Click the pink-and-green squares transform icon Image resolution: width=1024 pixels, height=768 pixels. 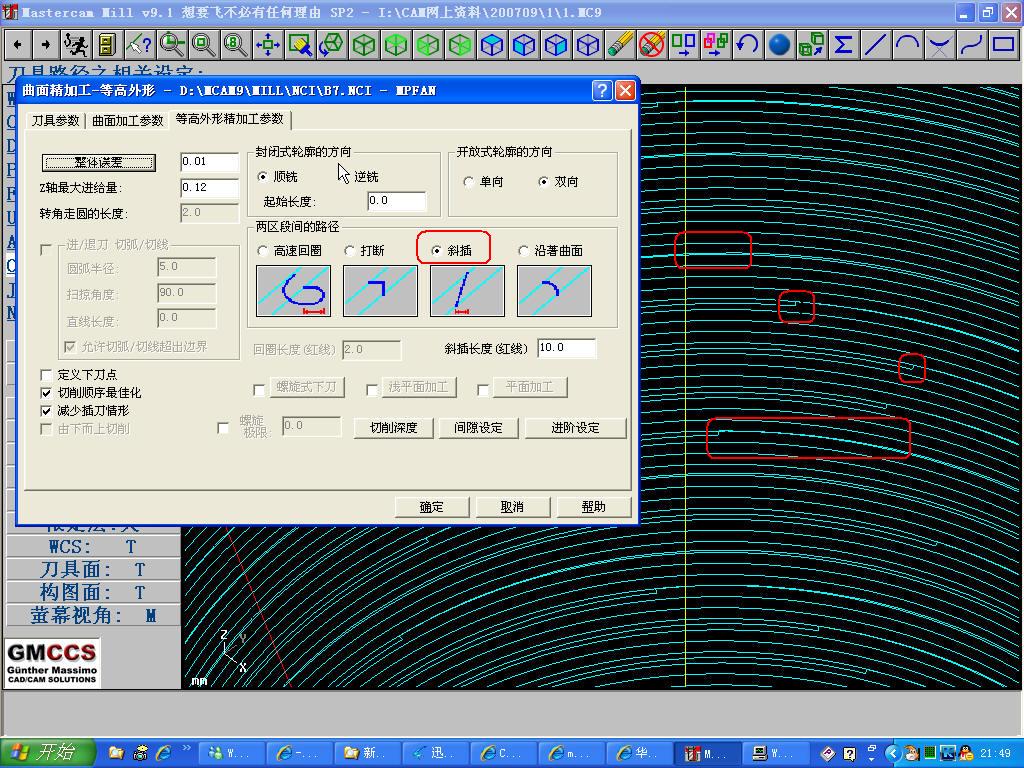[716, 44]
